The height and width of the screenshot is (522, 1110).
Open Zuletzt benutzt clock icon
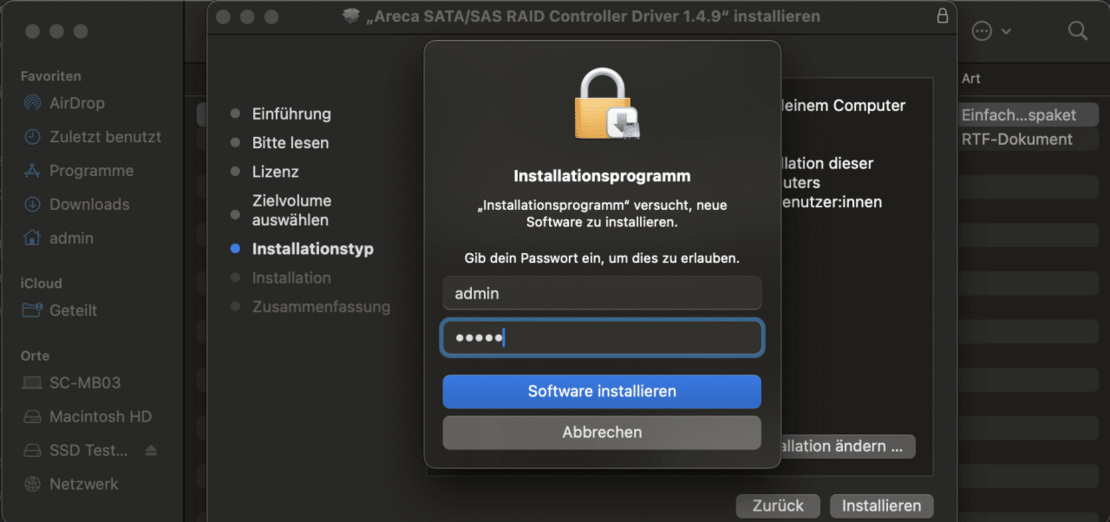click(x=33, y=137)
